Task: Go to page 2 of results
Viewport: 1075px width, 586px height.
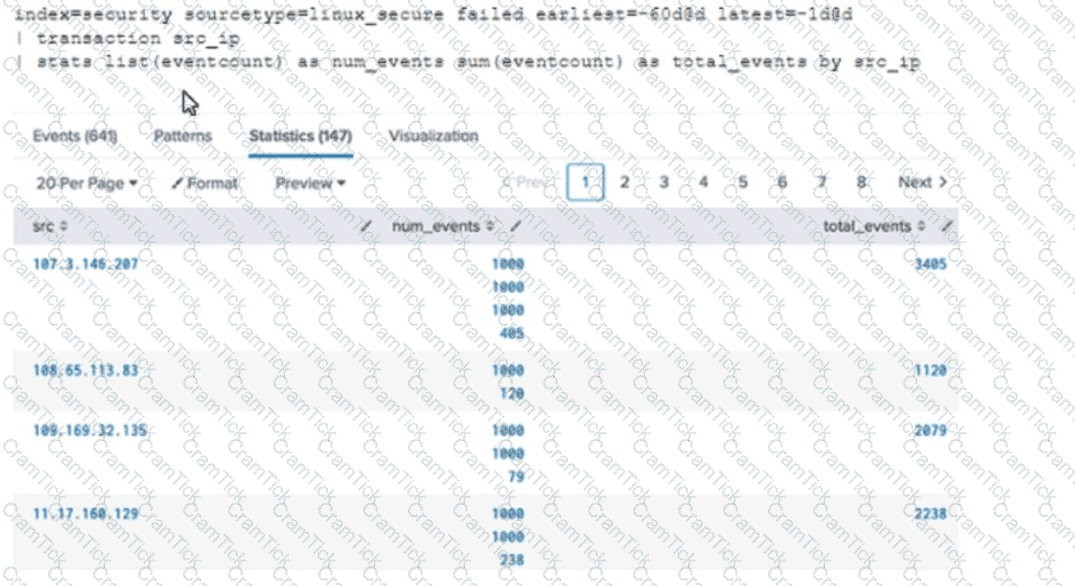Action: [624, 182]
